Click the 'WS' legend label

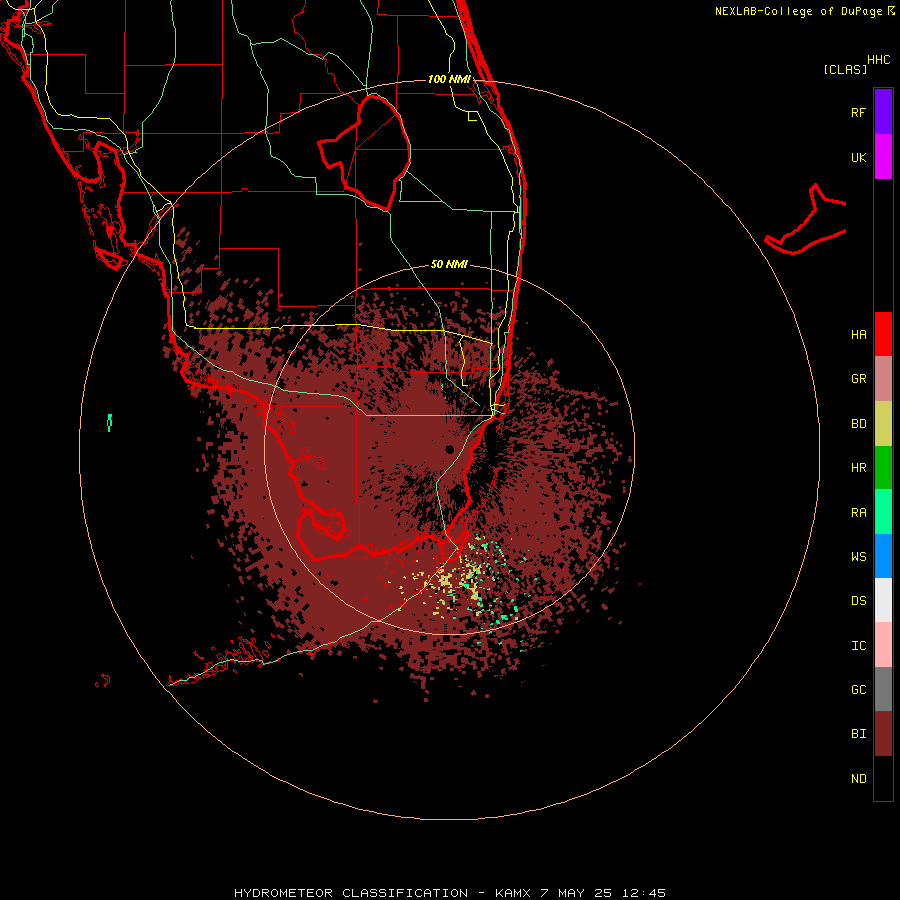[858, 556]
